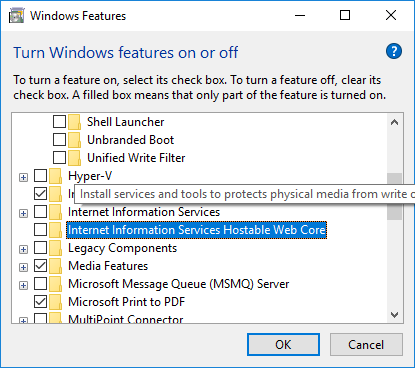Click the Unified Write Filter folder icon

point(74,158)
